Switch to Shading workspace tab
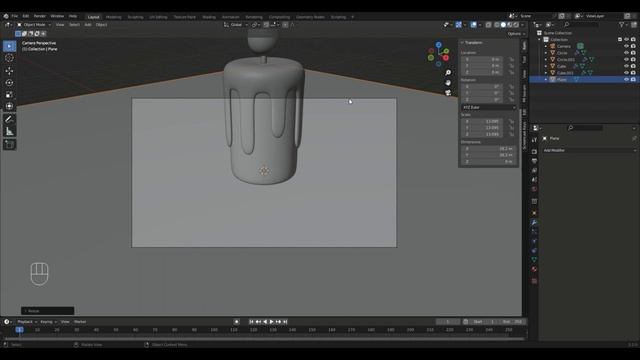This screenshot has width=640, height=360. (209, 17)
